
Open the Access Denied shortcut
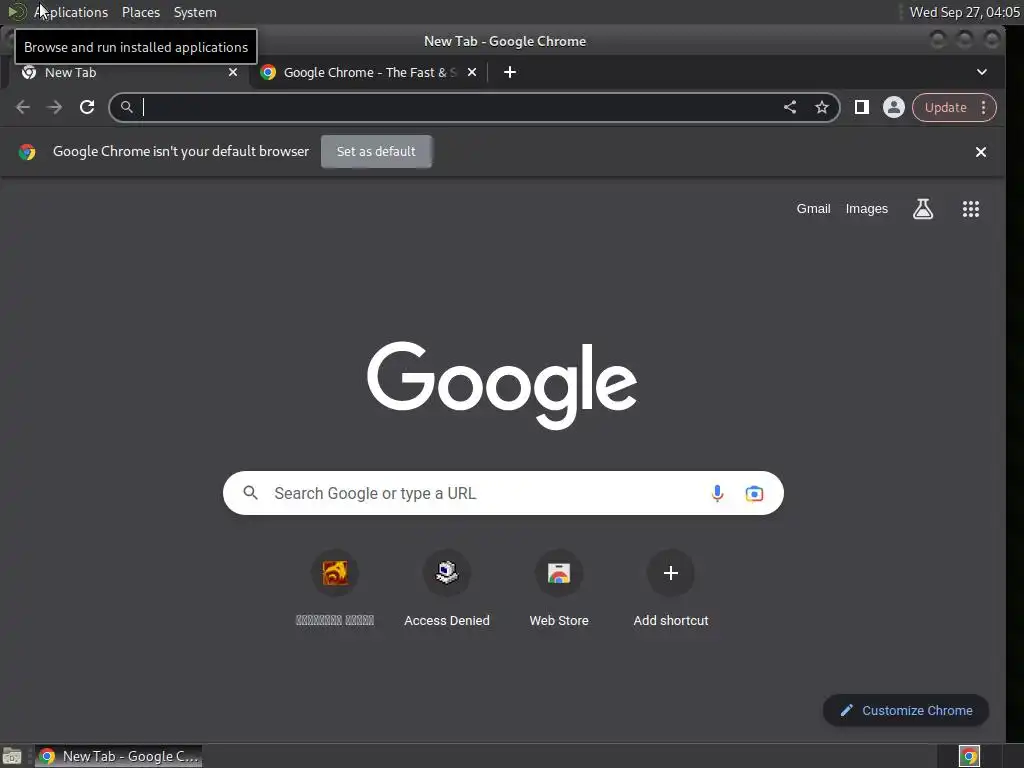(447, 573)
